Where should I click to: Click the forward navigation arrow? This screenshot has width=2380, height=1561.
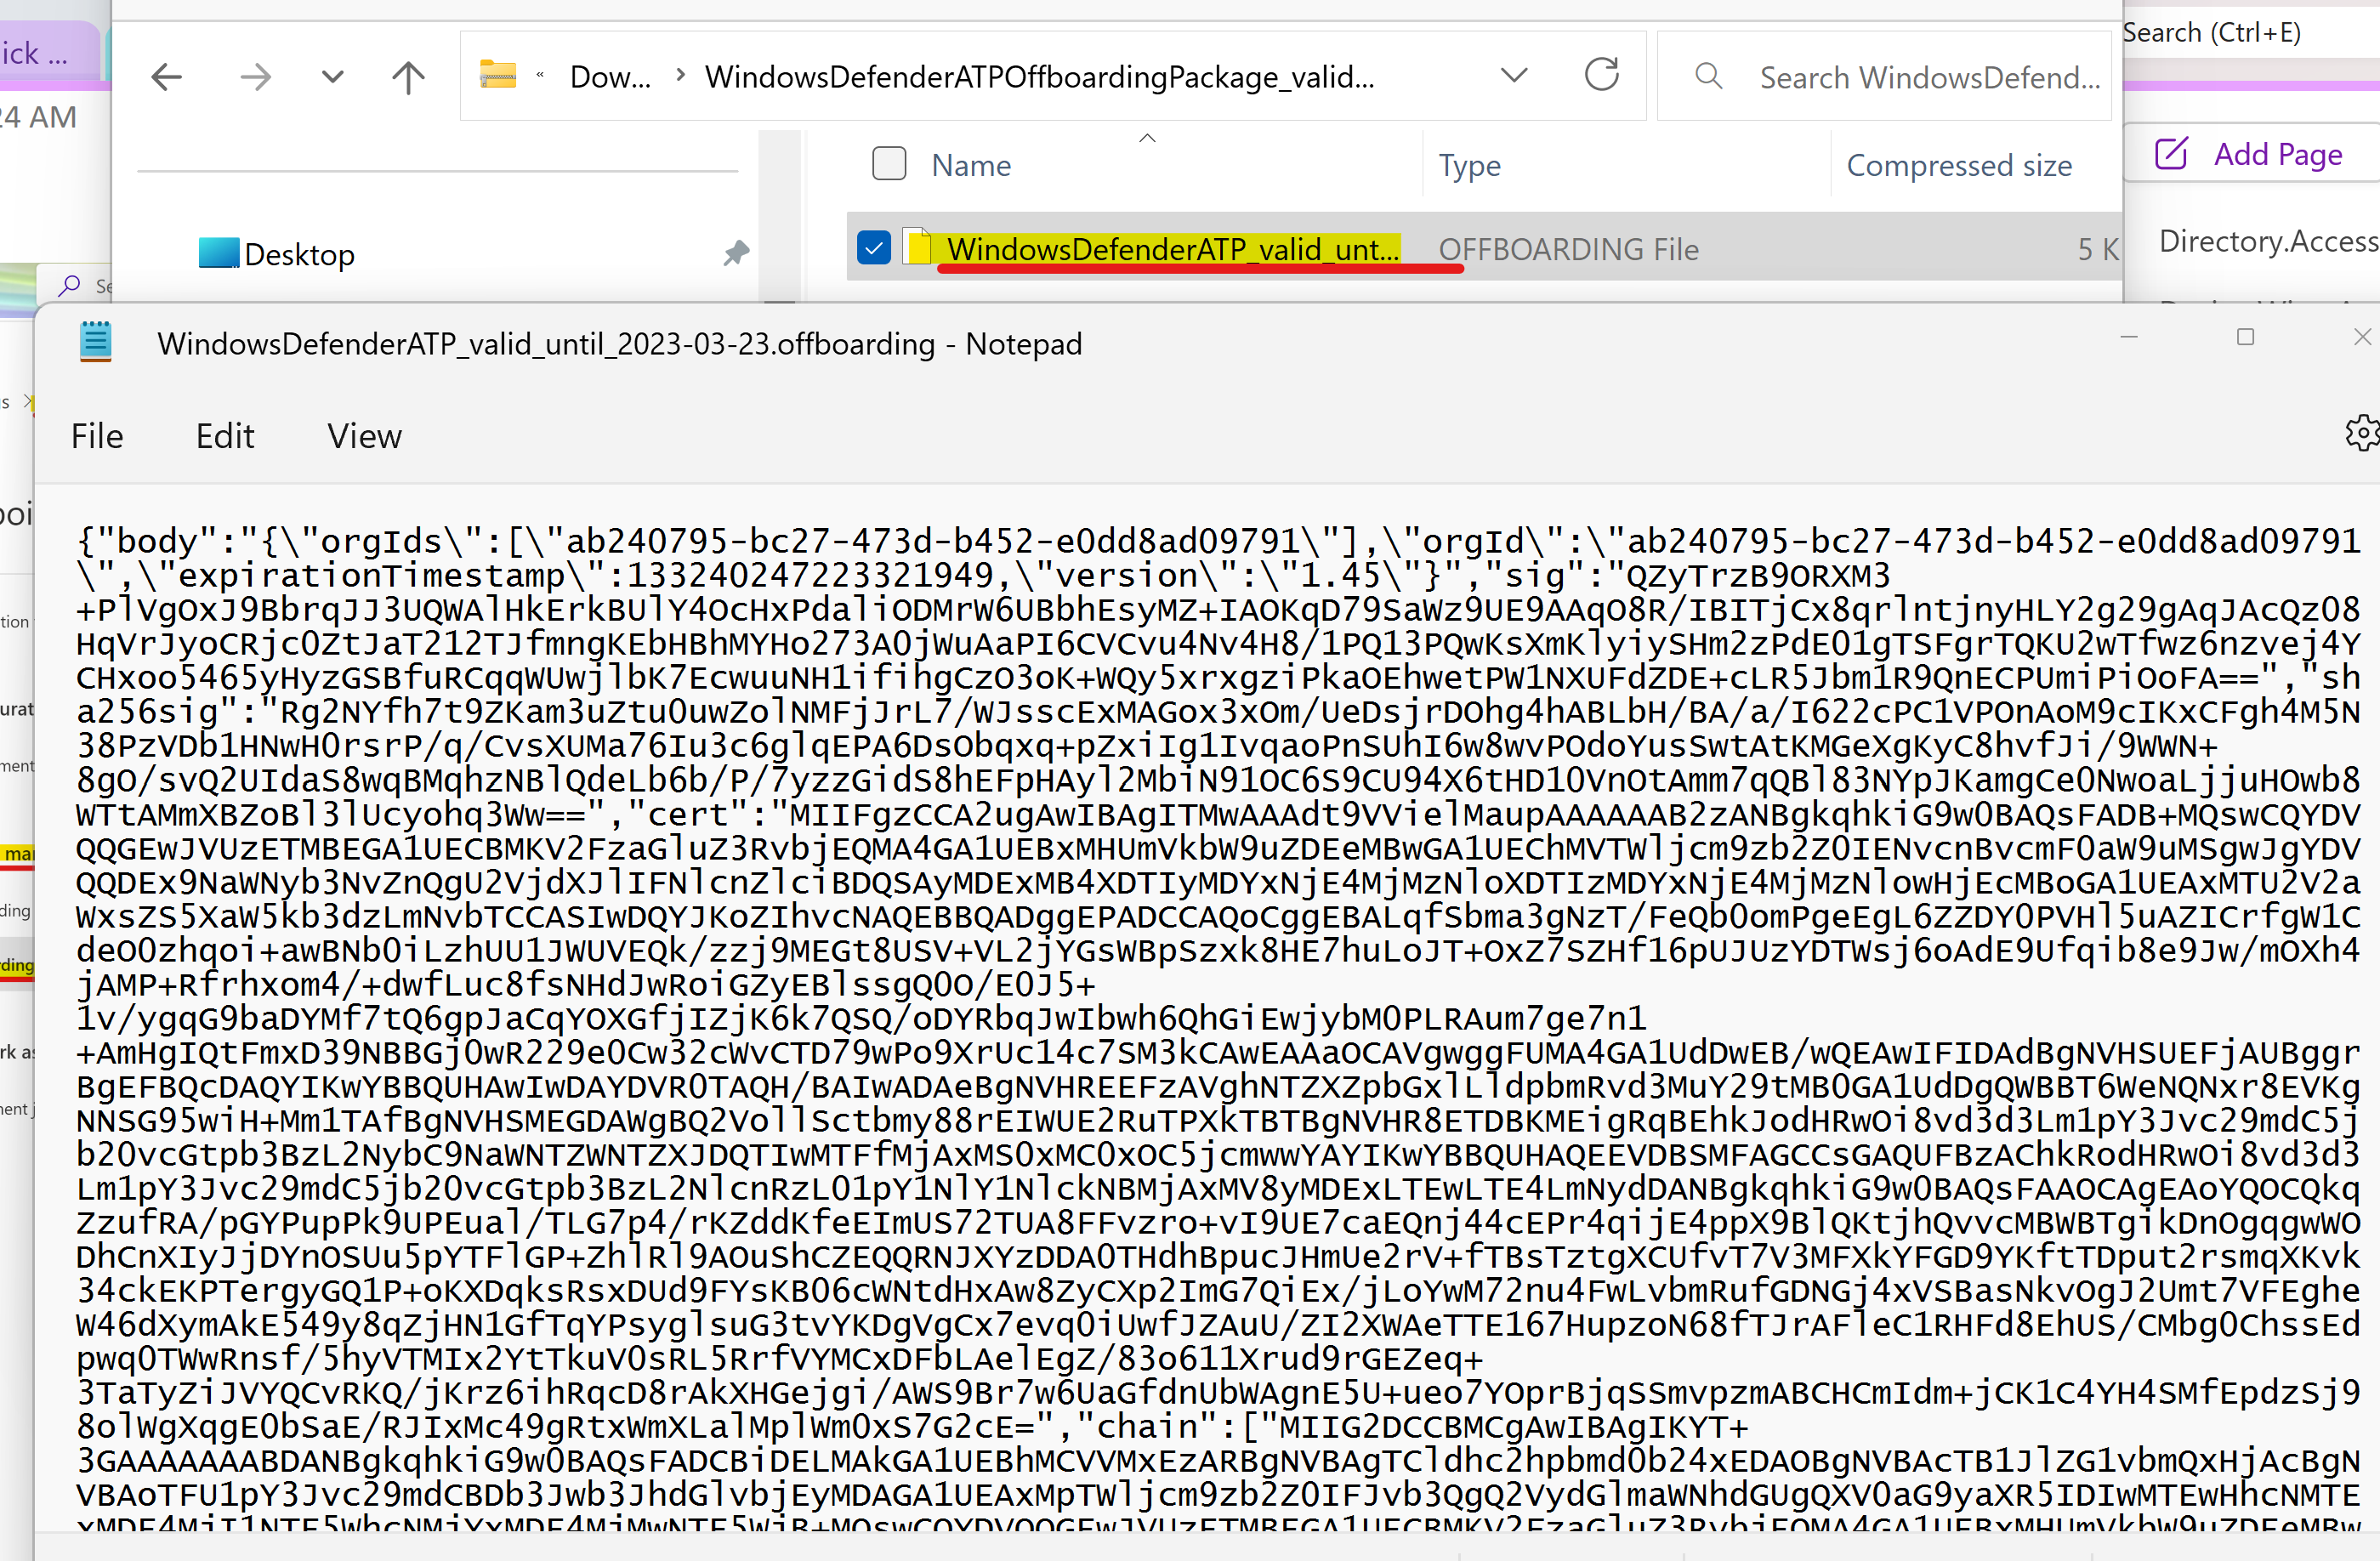tap(256, 76)
